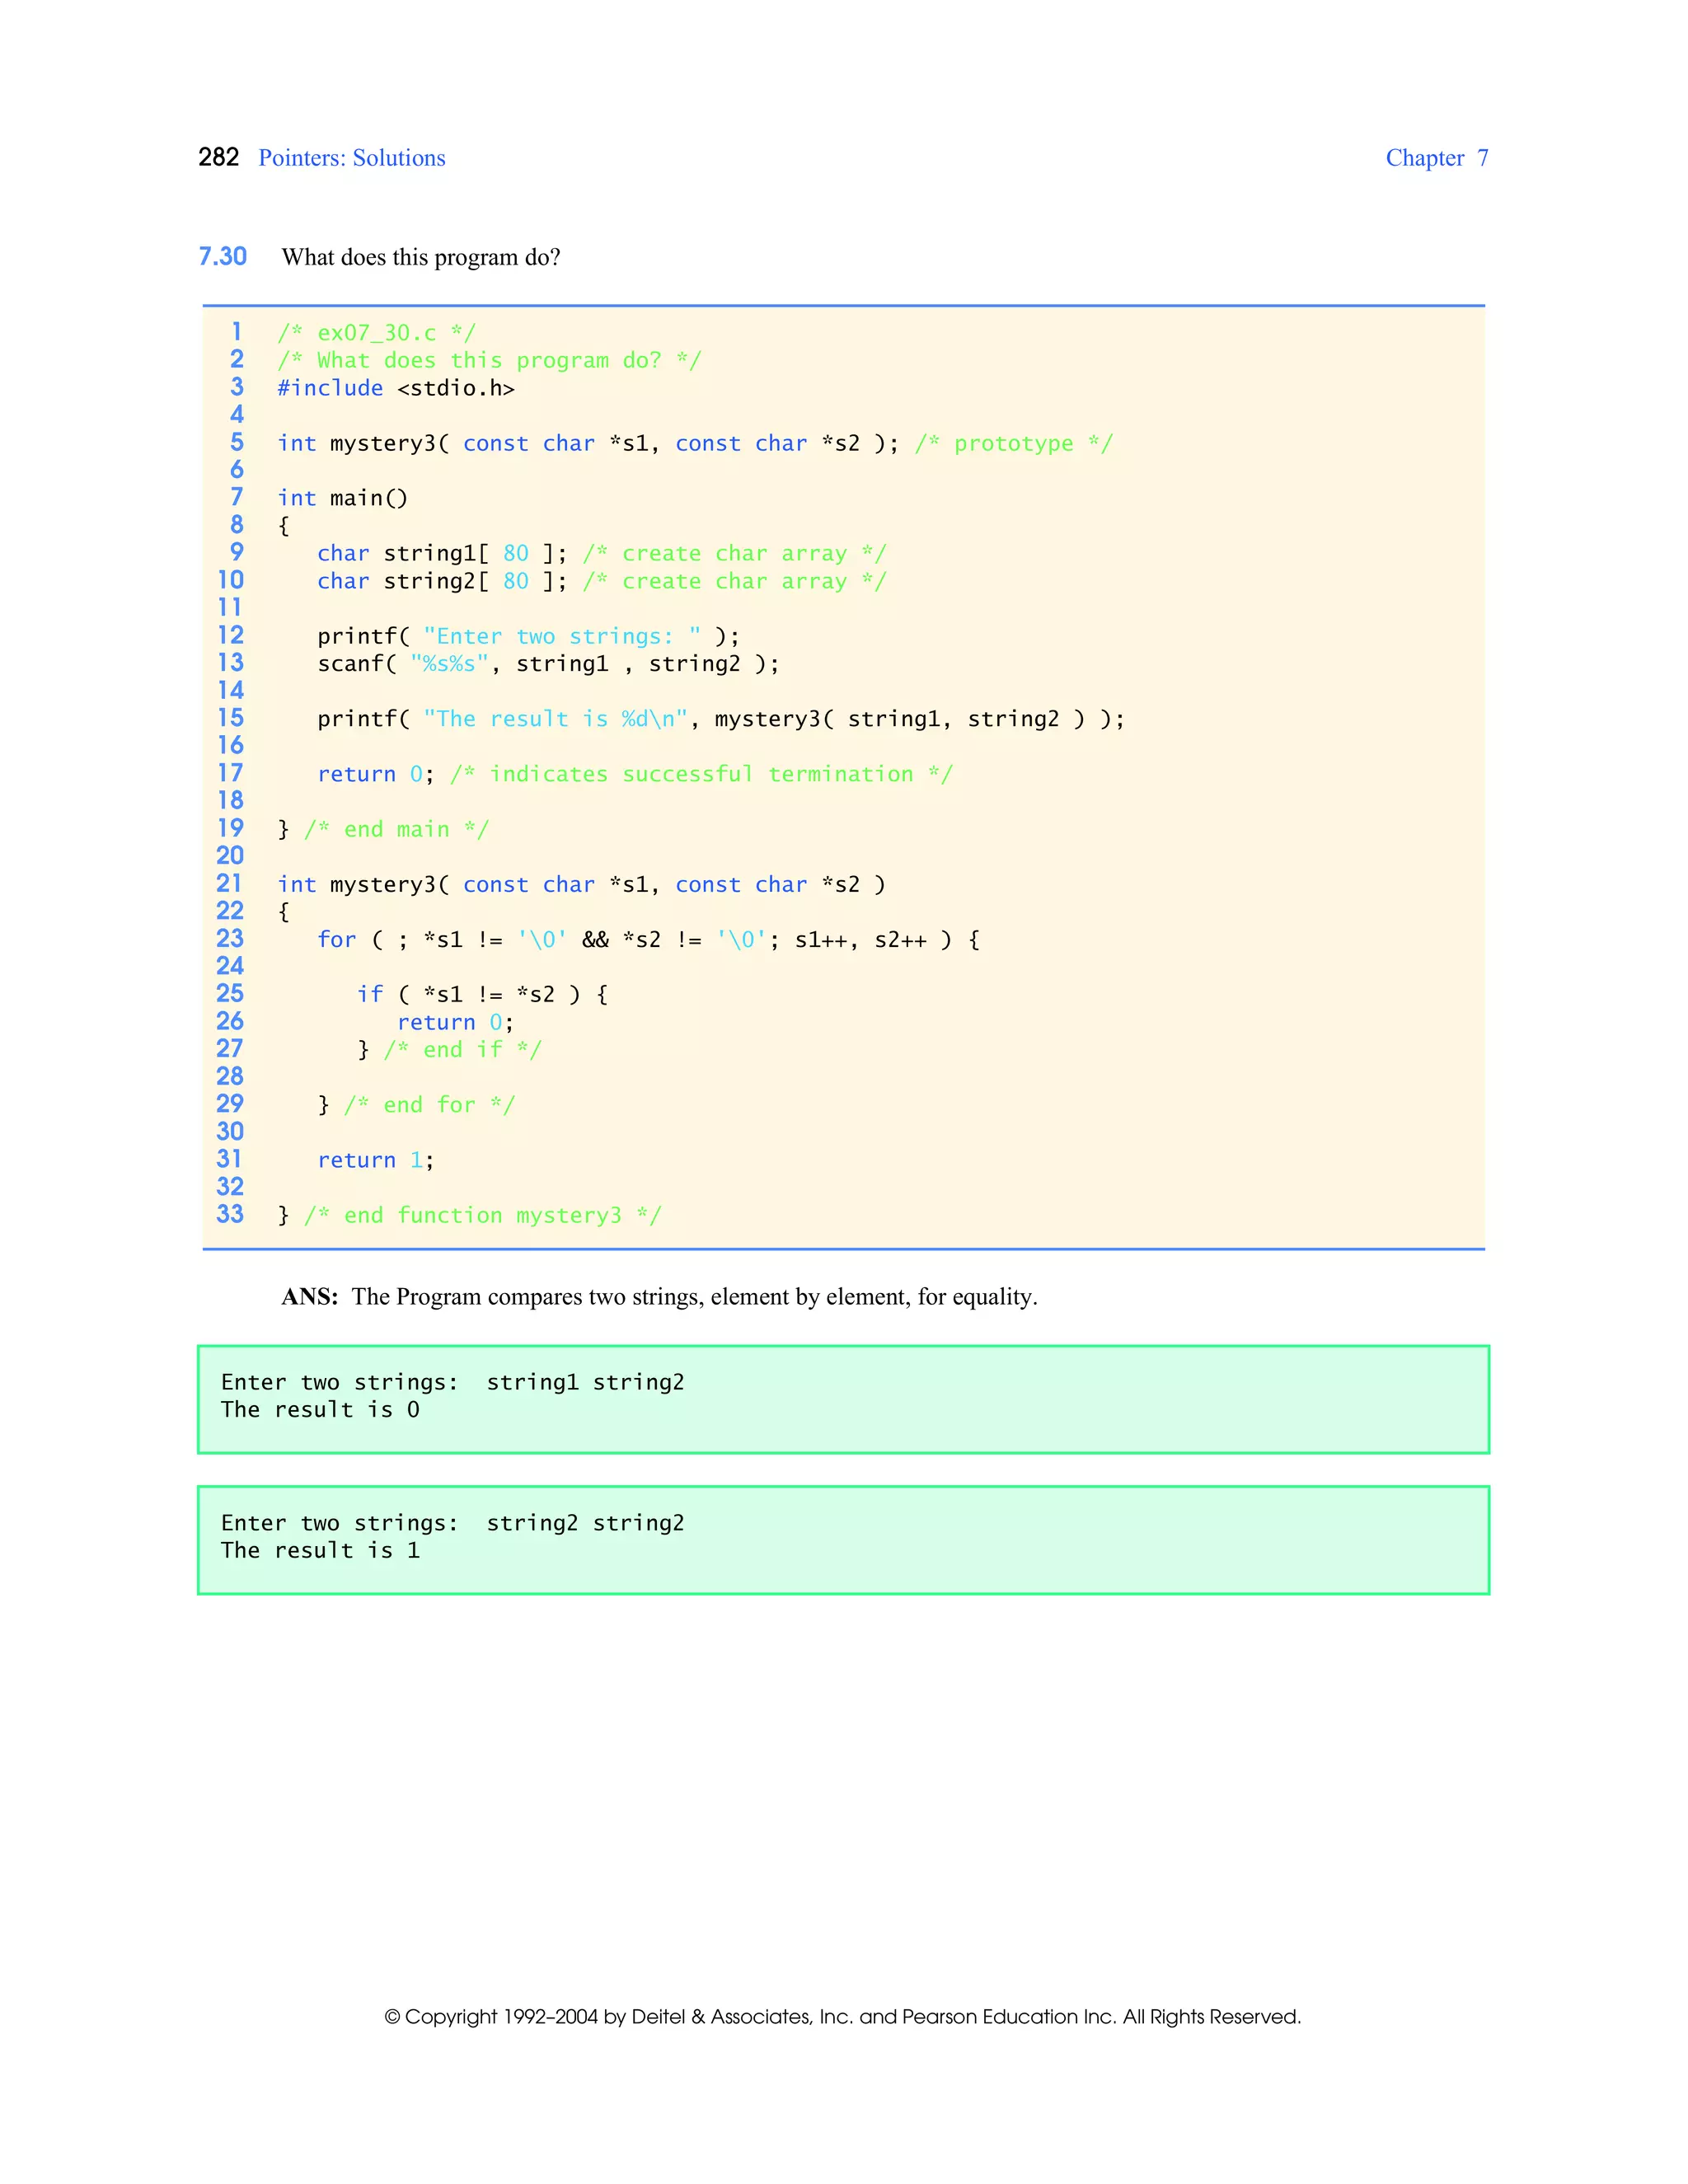Screen dimensions: 1688x2184
Task: Click 'int main()' in the code
Action: pyautogui.click(x=342, y=498)
